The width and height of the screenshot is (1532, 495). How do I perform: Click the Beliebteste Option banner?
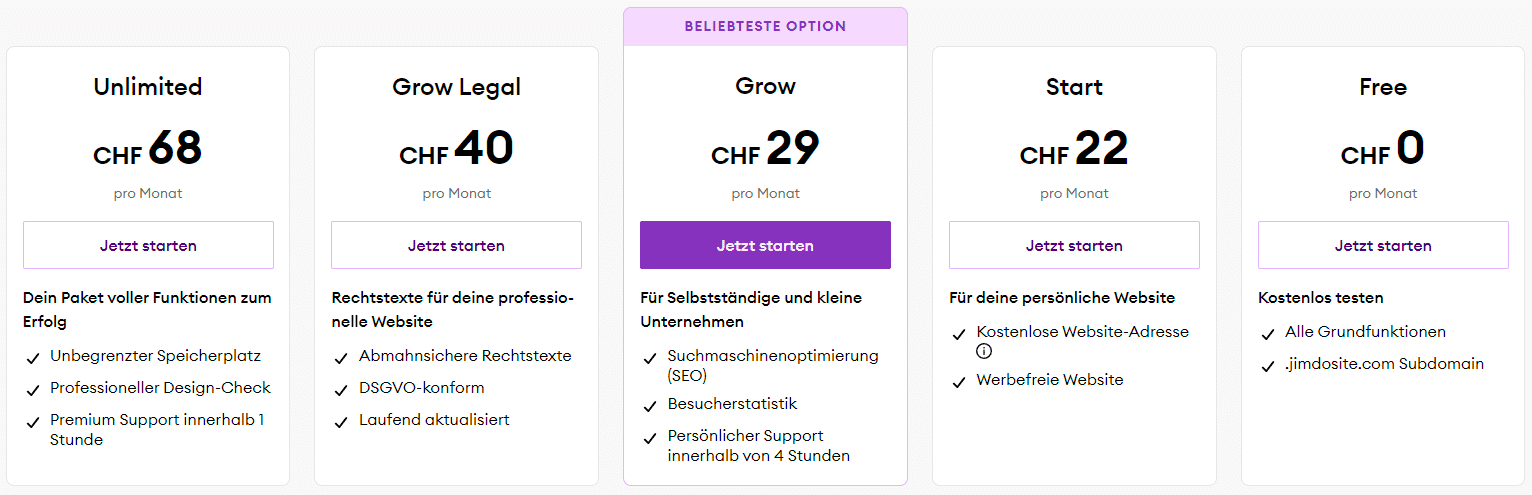click(765, 26)
